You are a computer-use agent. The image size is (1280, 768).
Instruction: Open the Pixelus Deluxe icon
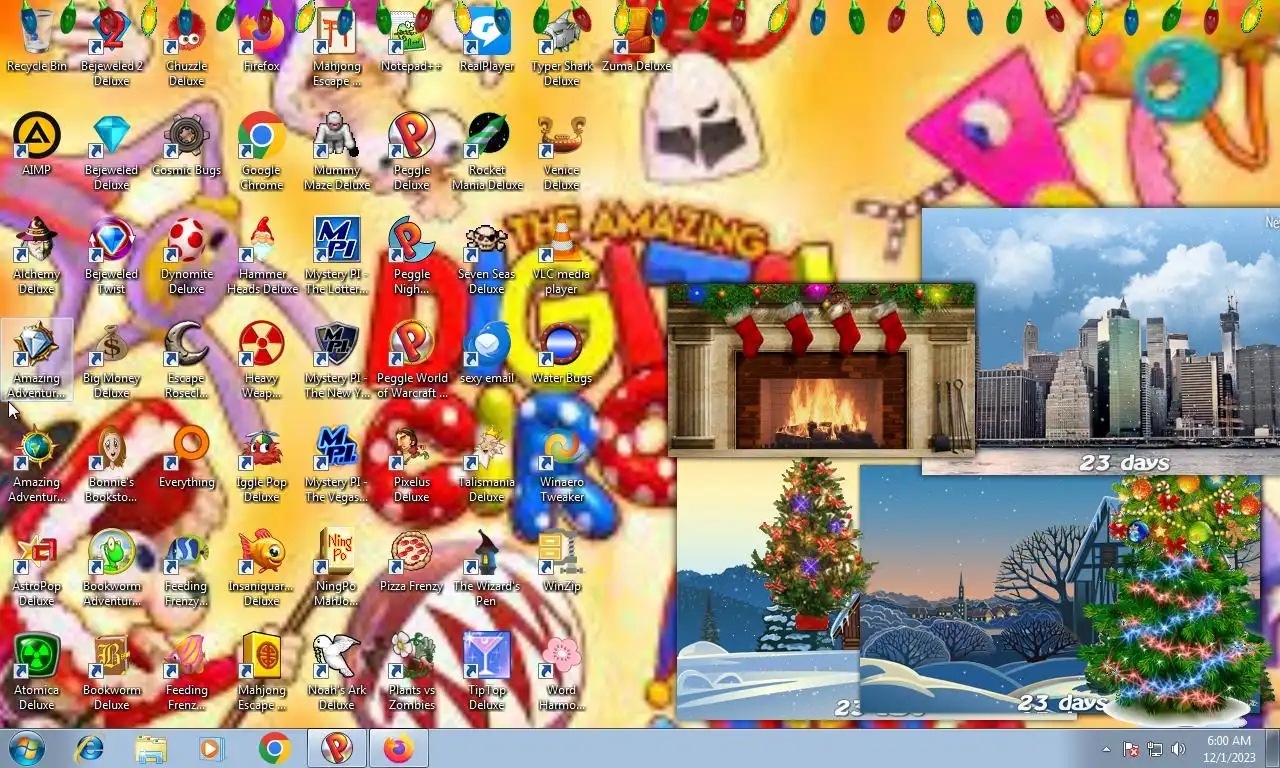point(411,463)
